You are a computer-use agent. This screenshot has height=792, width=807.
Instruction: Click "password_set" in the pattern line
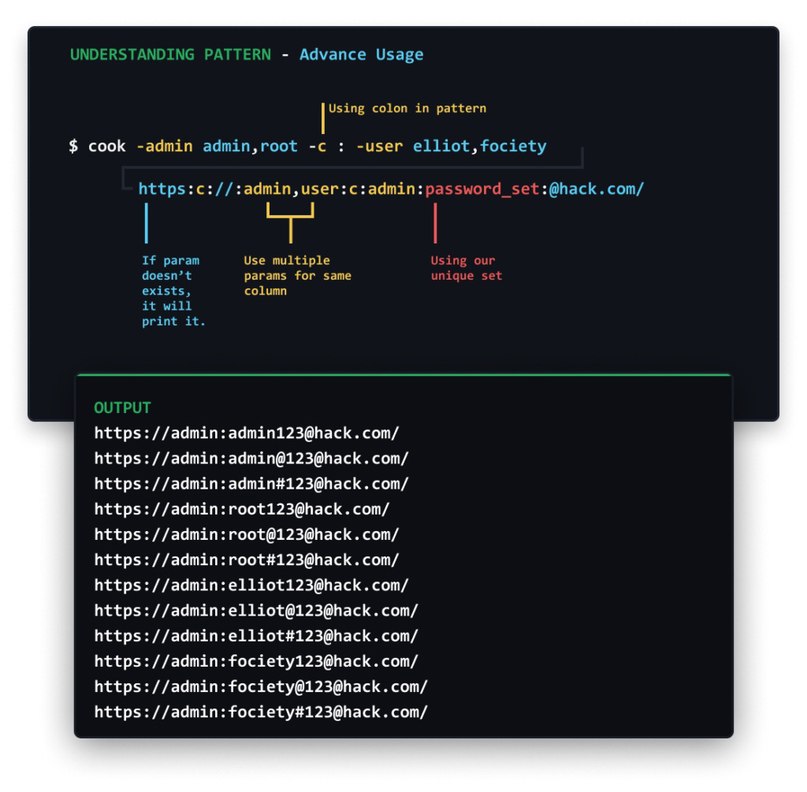482,189
